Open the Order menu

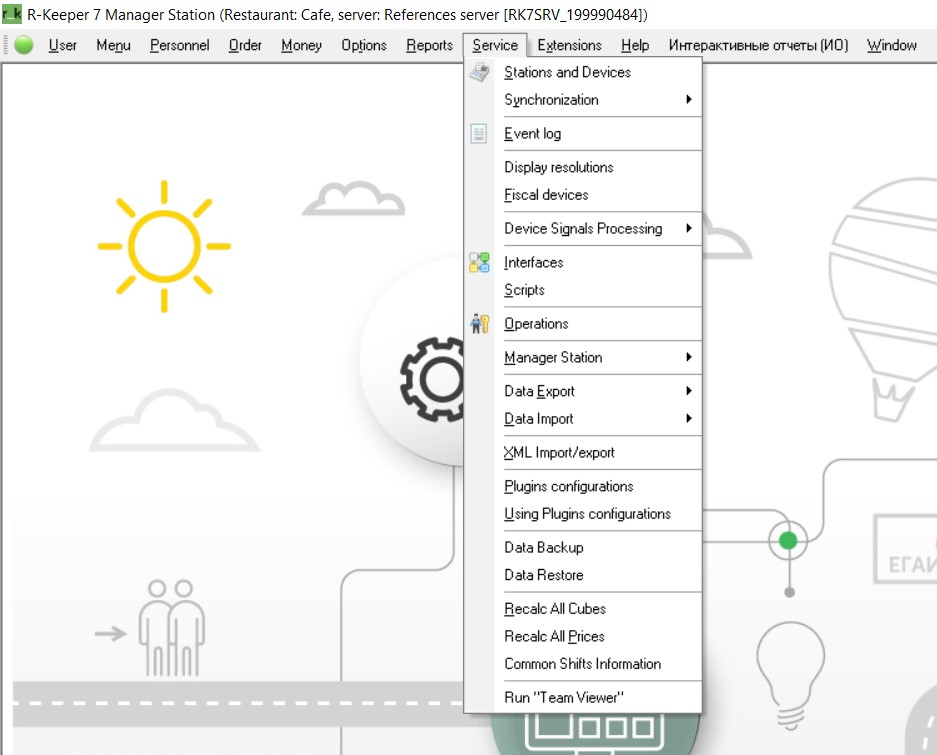click(246, 45)
